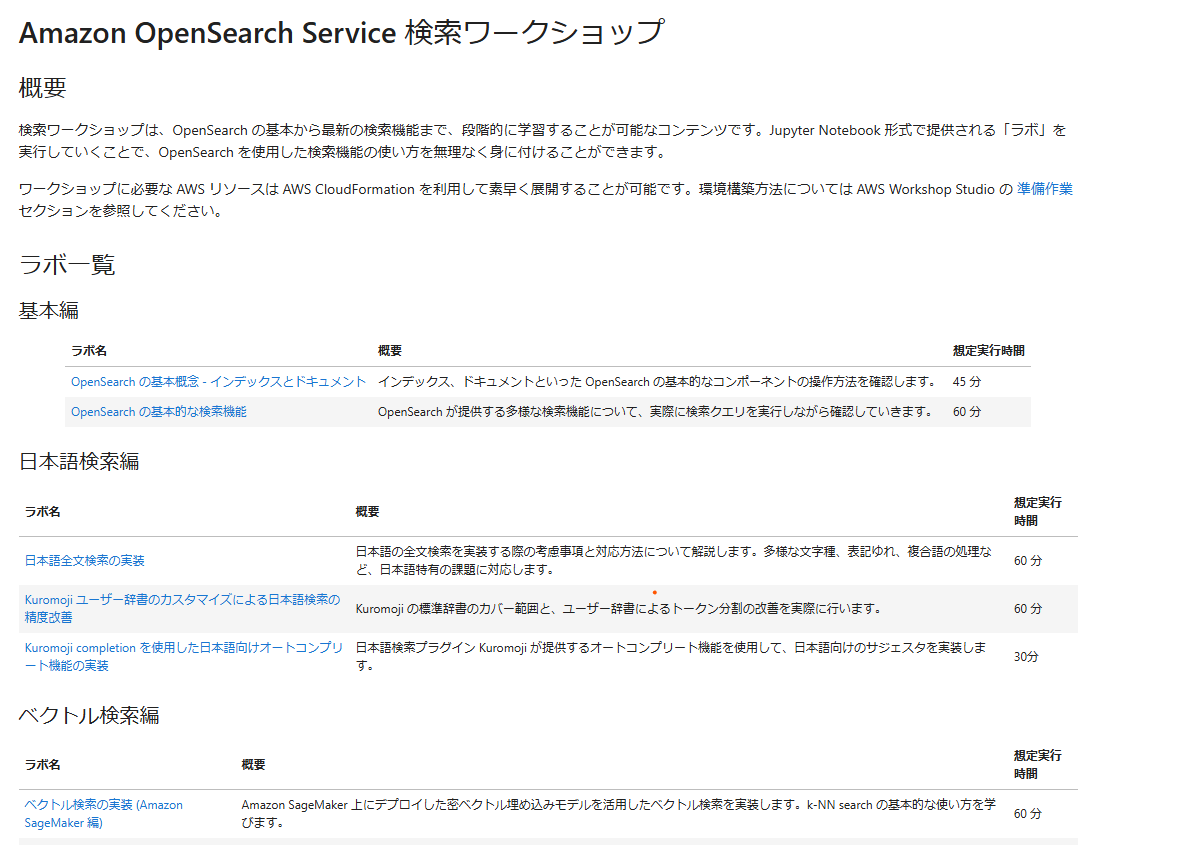Viewport: 1193px width, 845px height.
Task: Click ラボ名 header in 日本語検索編 table
Action: (43, 512)
